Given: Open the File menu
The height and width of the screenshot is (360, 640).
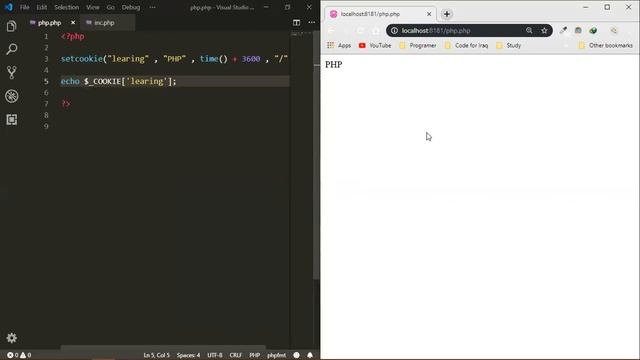Looking at the screenshot, I should click(24, 7).
